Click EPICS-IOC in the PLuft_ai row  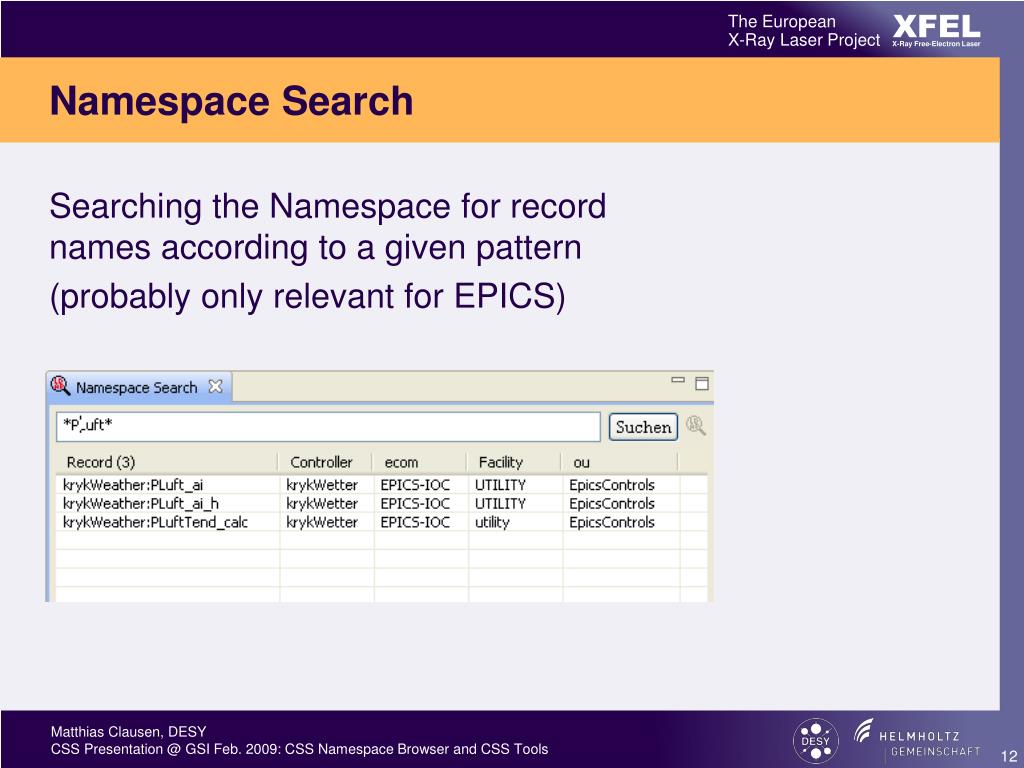click(415, 485)
